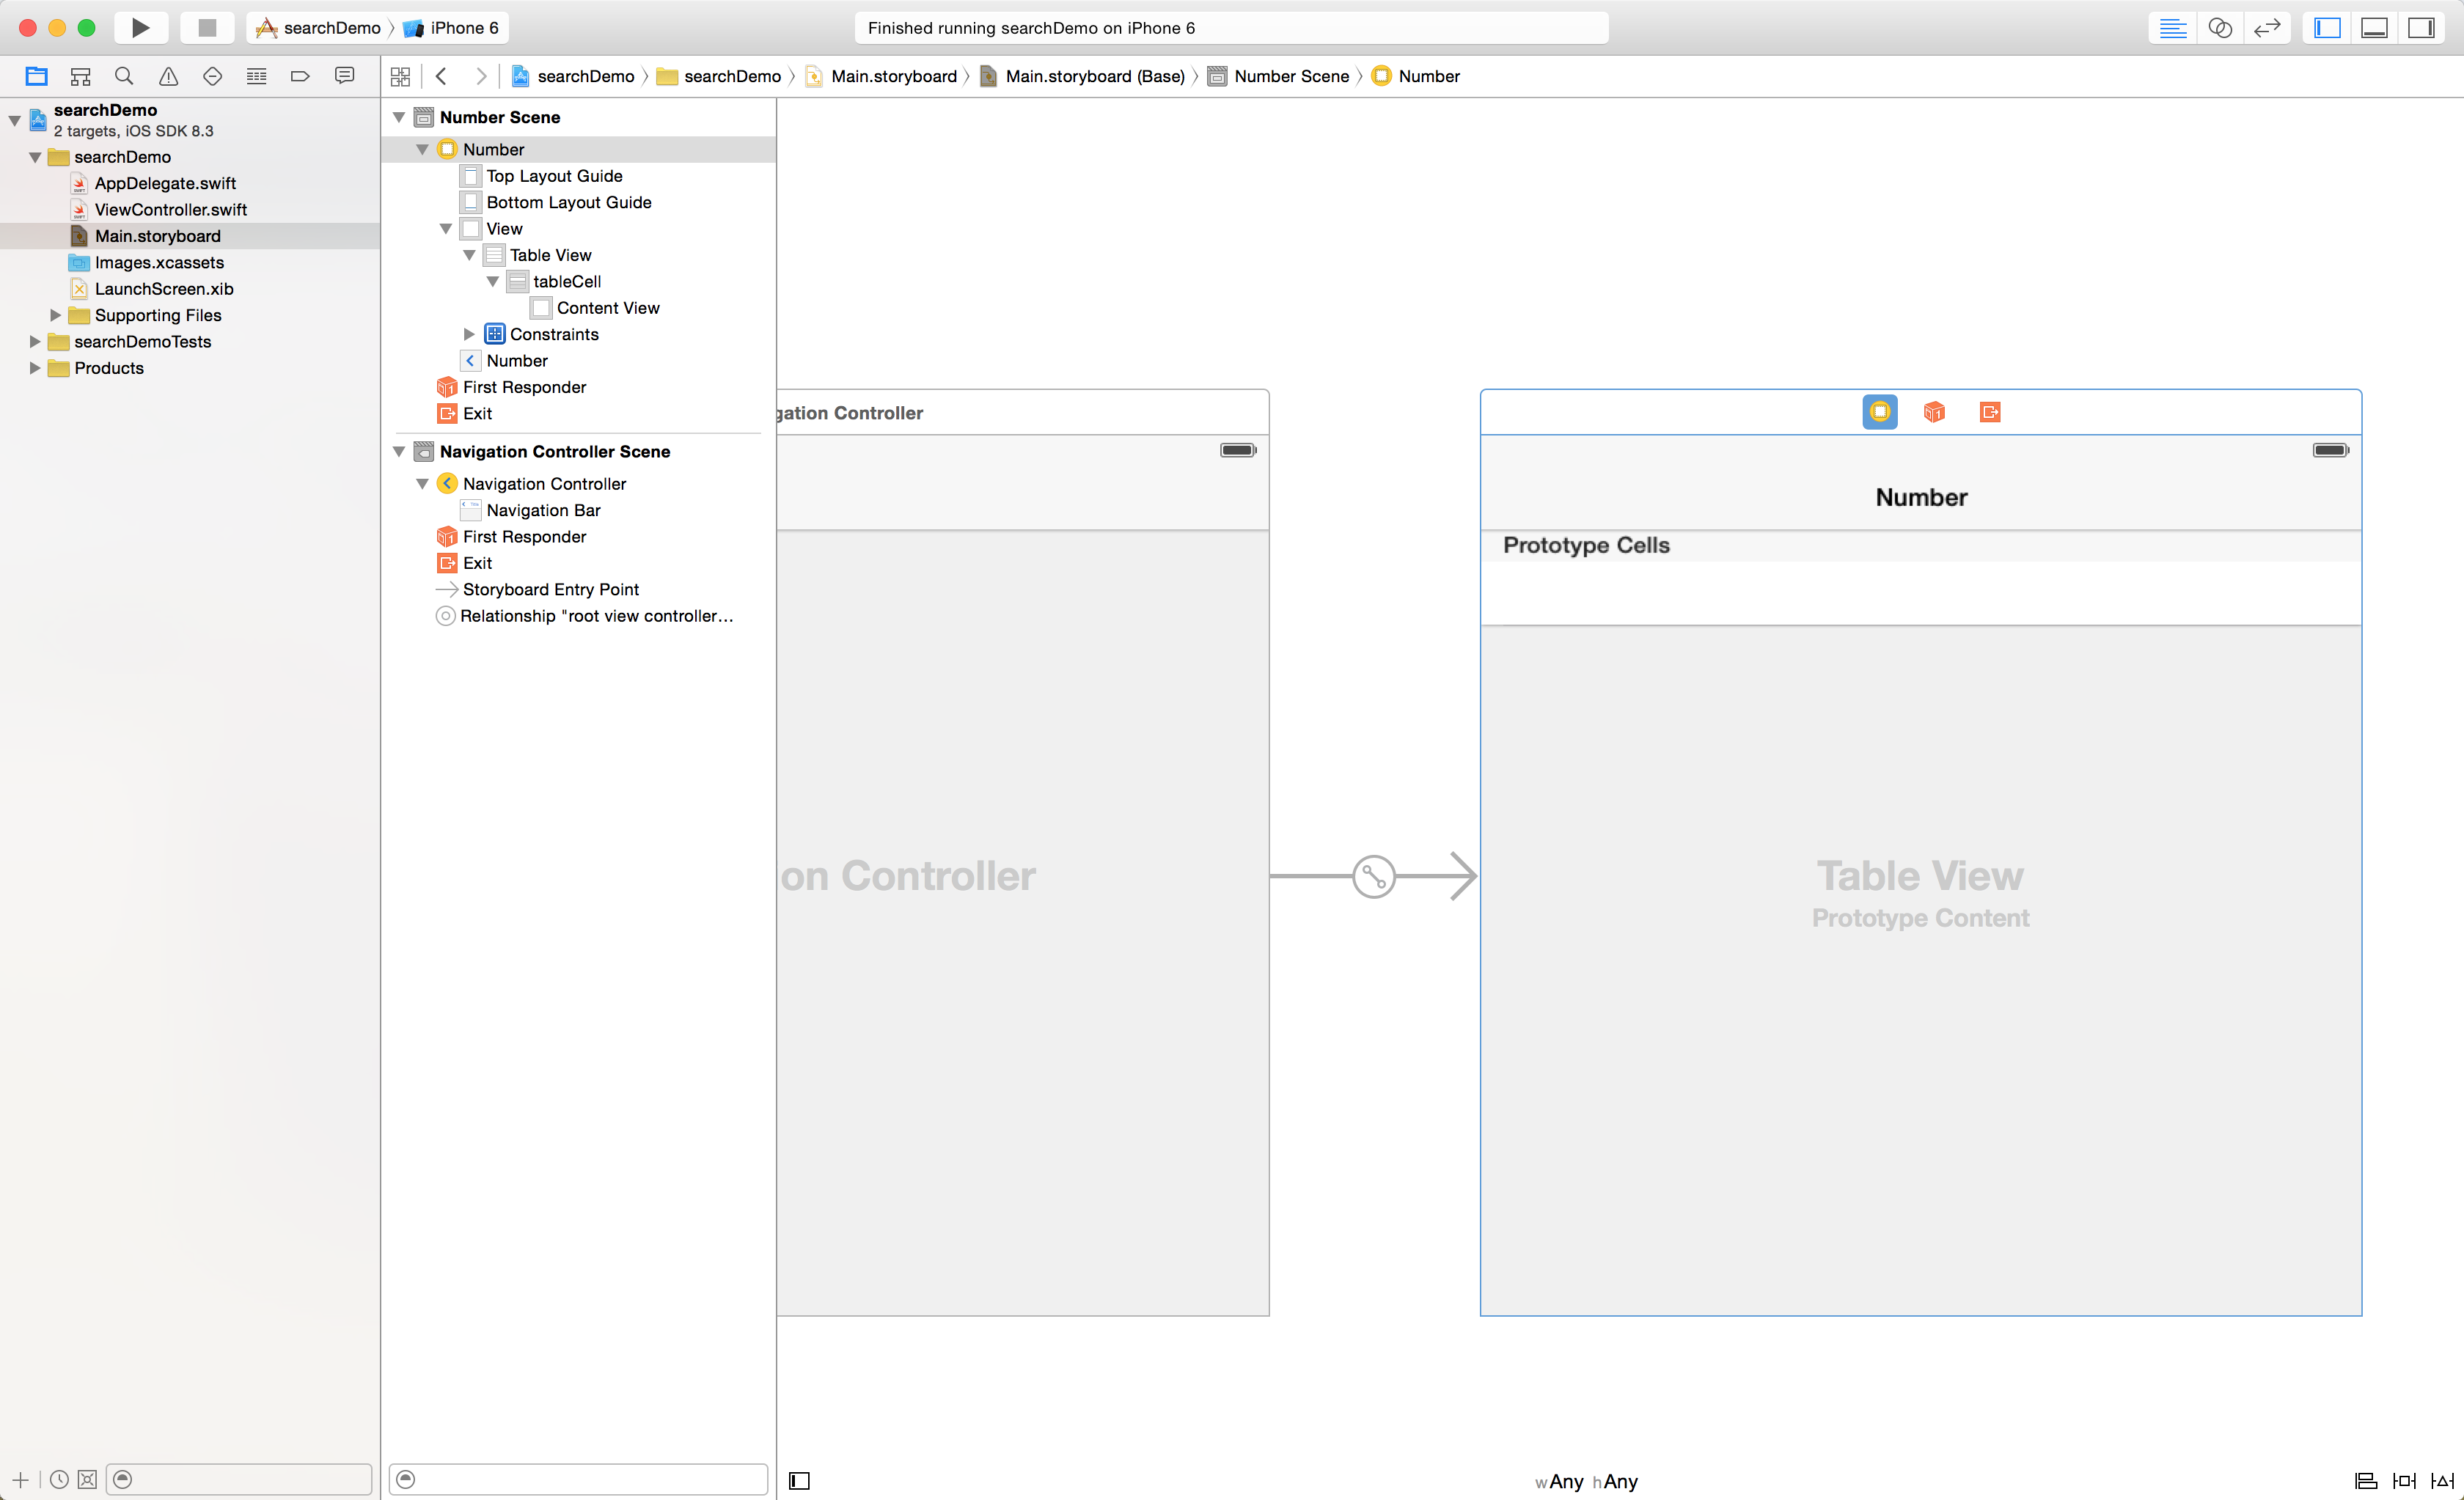Collapse the searchDemo group folder
This screenshot has width=2464, height=1500.
coord(35,157)
